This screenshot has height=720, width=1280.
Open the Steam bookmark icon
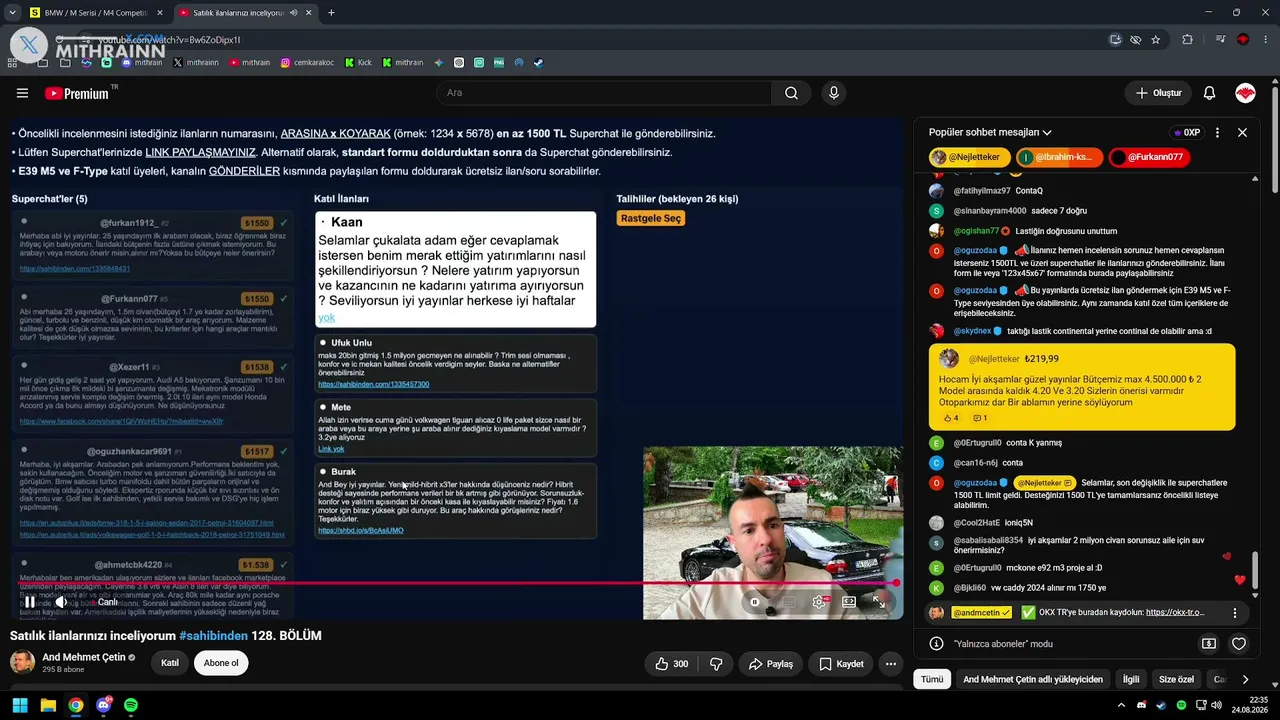tap(538, 62)
